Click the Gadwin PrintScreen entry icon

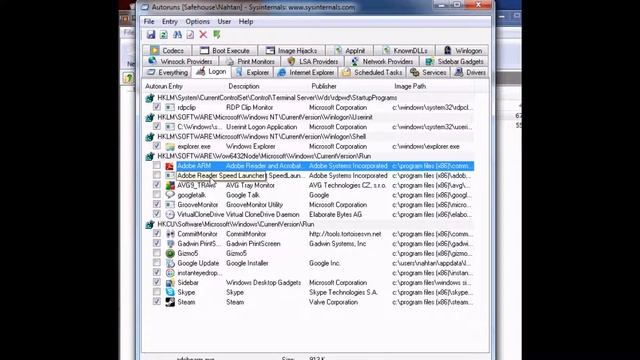click(170, 244)
